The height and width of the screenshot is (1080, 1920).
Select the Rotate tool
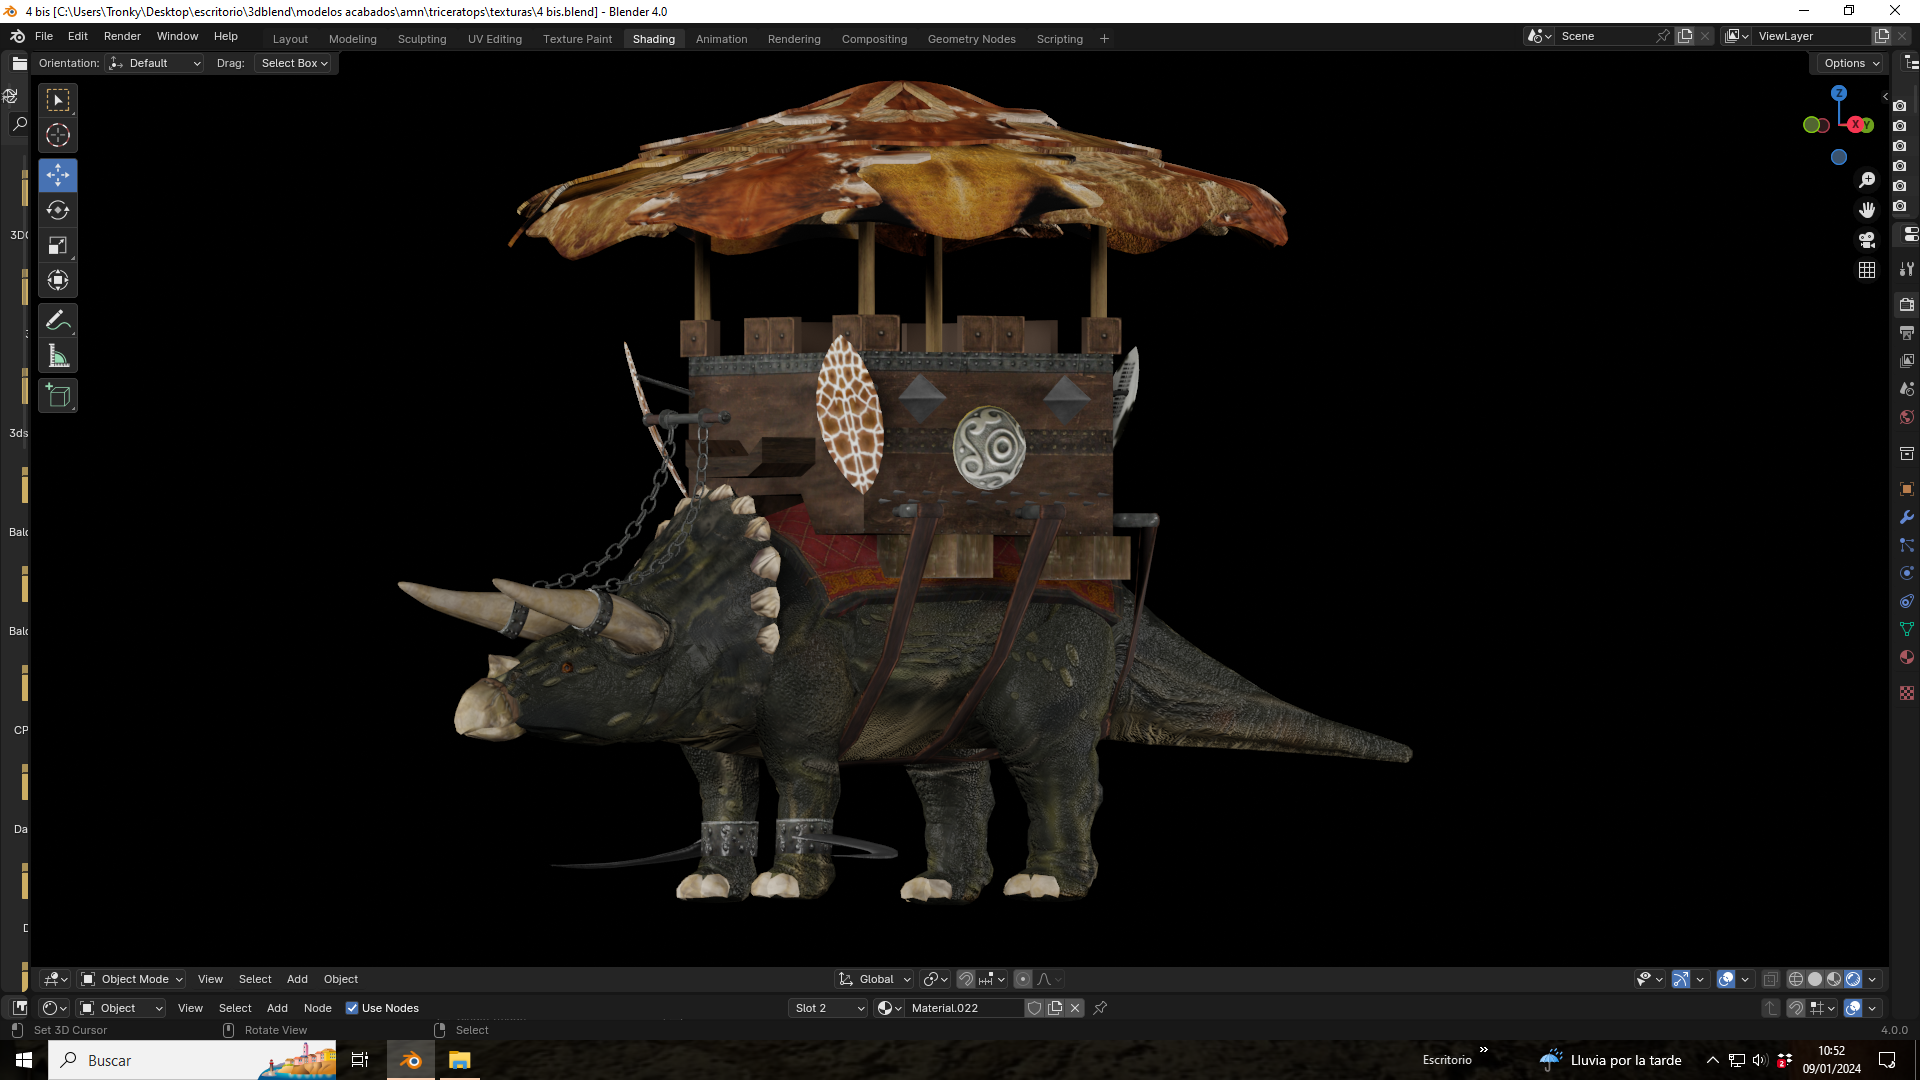(x=58, y=210)
